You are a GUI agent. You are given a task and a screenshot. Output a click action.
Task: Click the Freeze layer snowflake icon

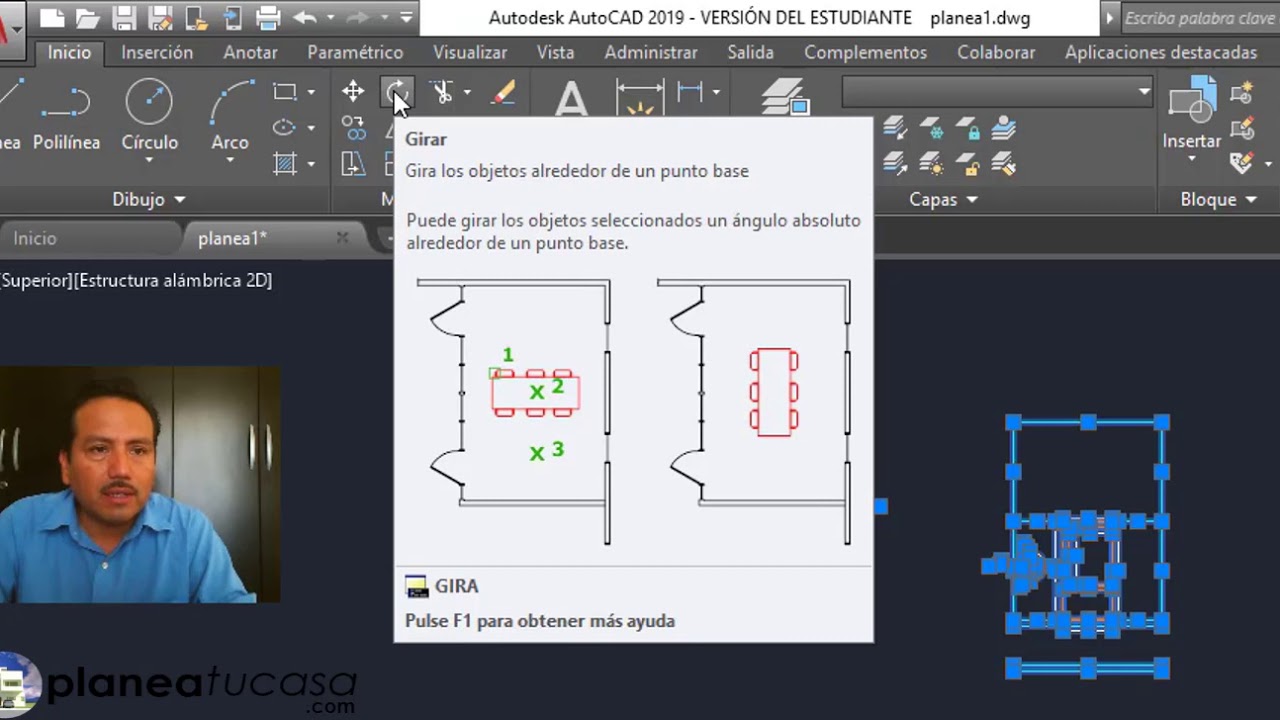coord(931,128)
